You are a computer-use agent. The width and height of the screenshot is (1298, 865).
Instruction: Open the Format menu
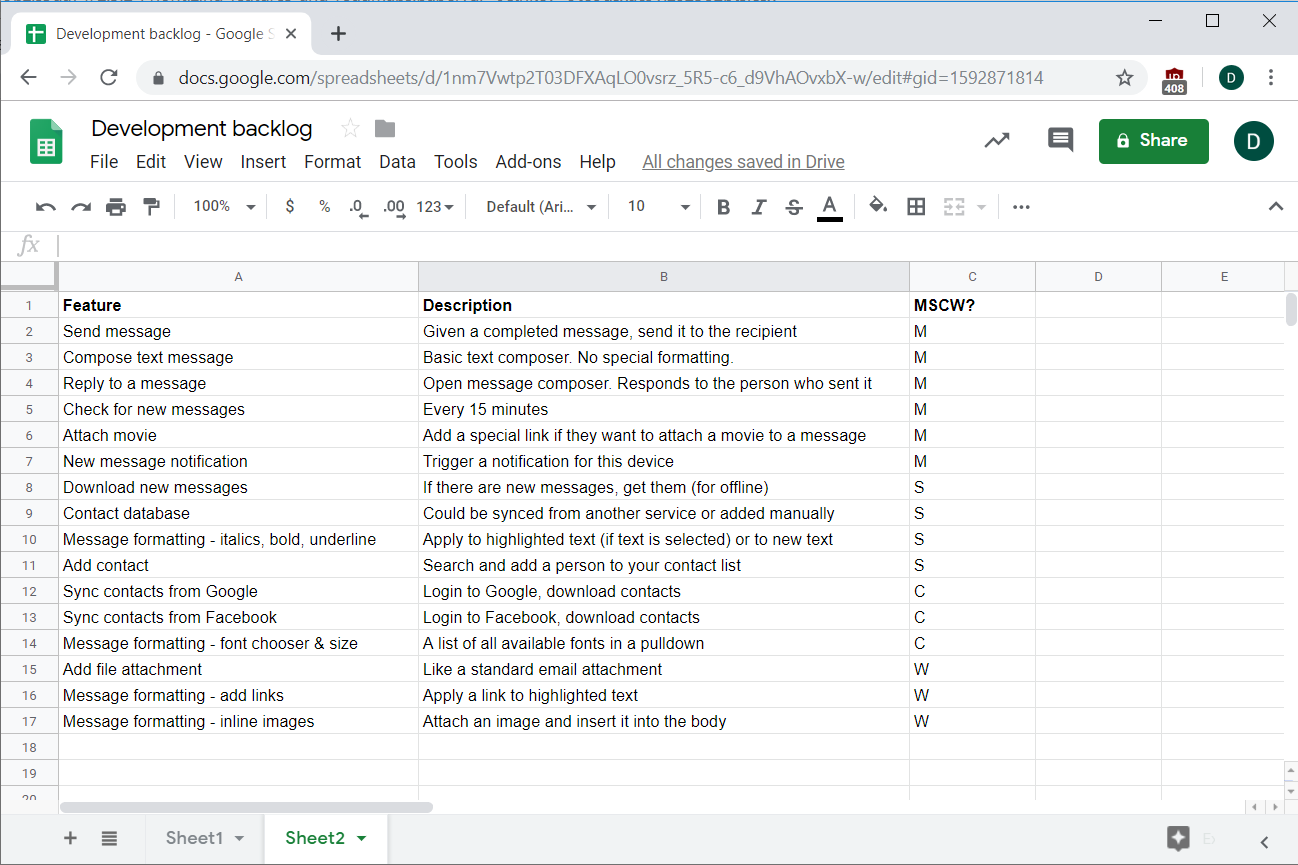coord(332,162)
